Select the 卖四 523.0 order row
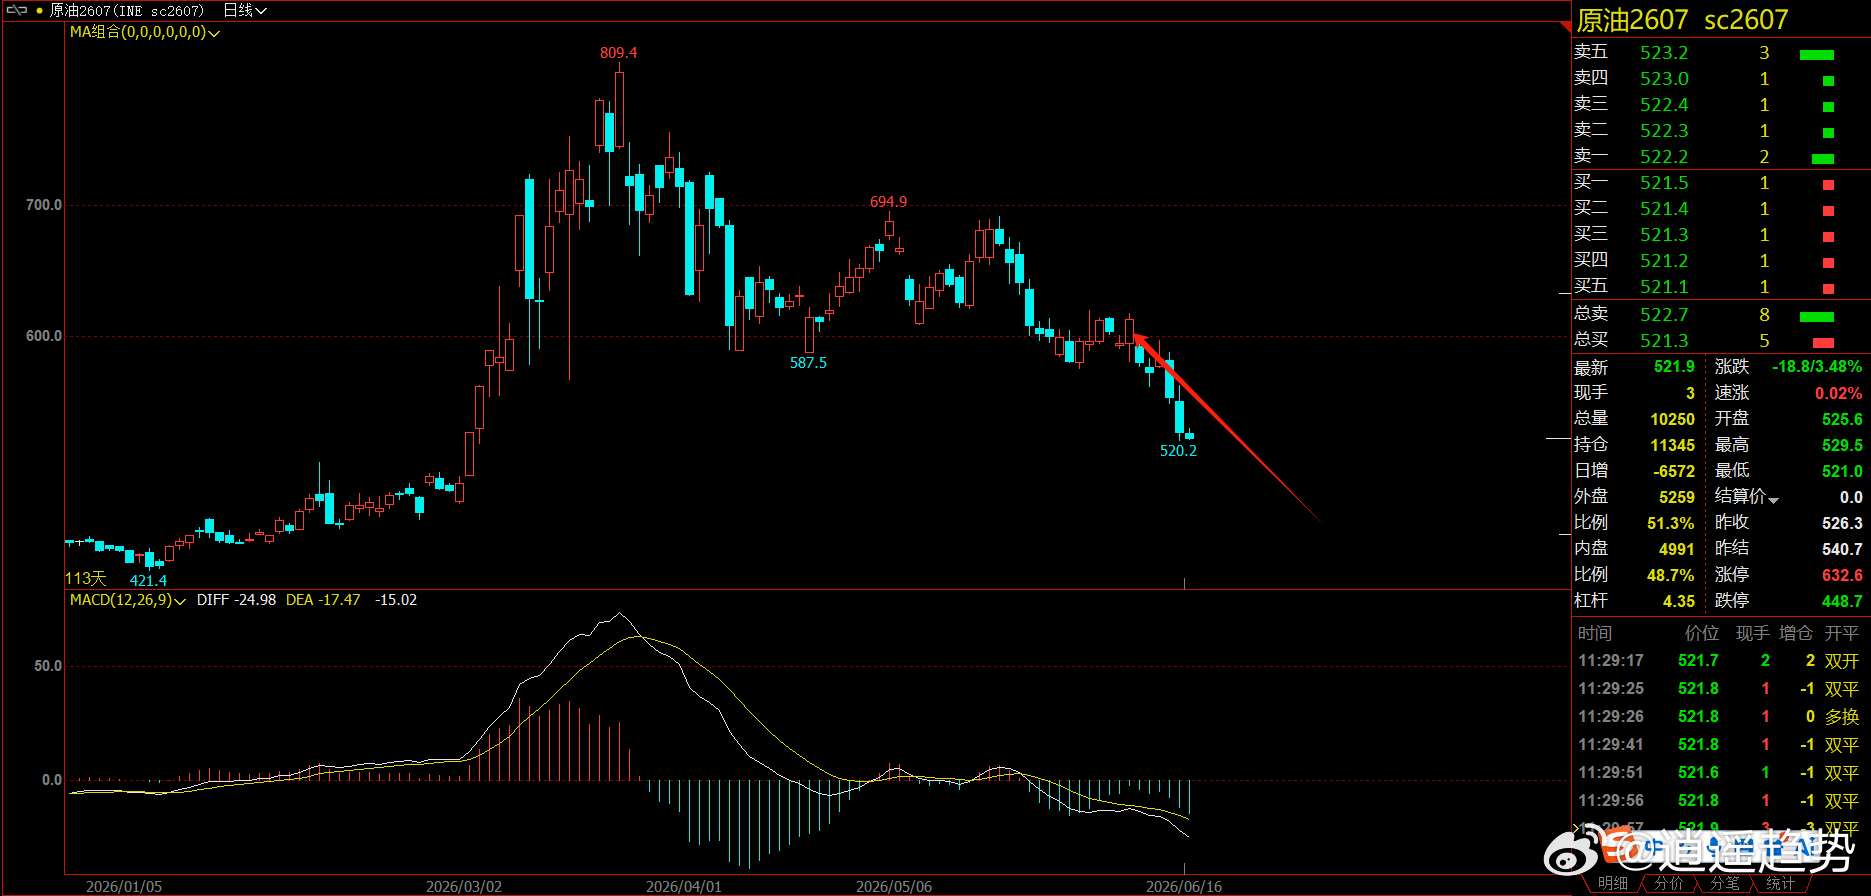 pyautogui.click(x=1721, y=79)
